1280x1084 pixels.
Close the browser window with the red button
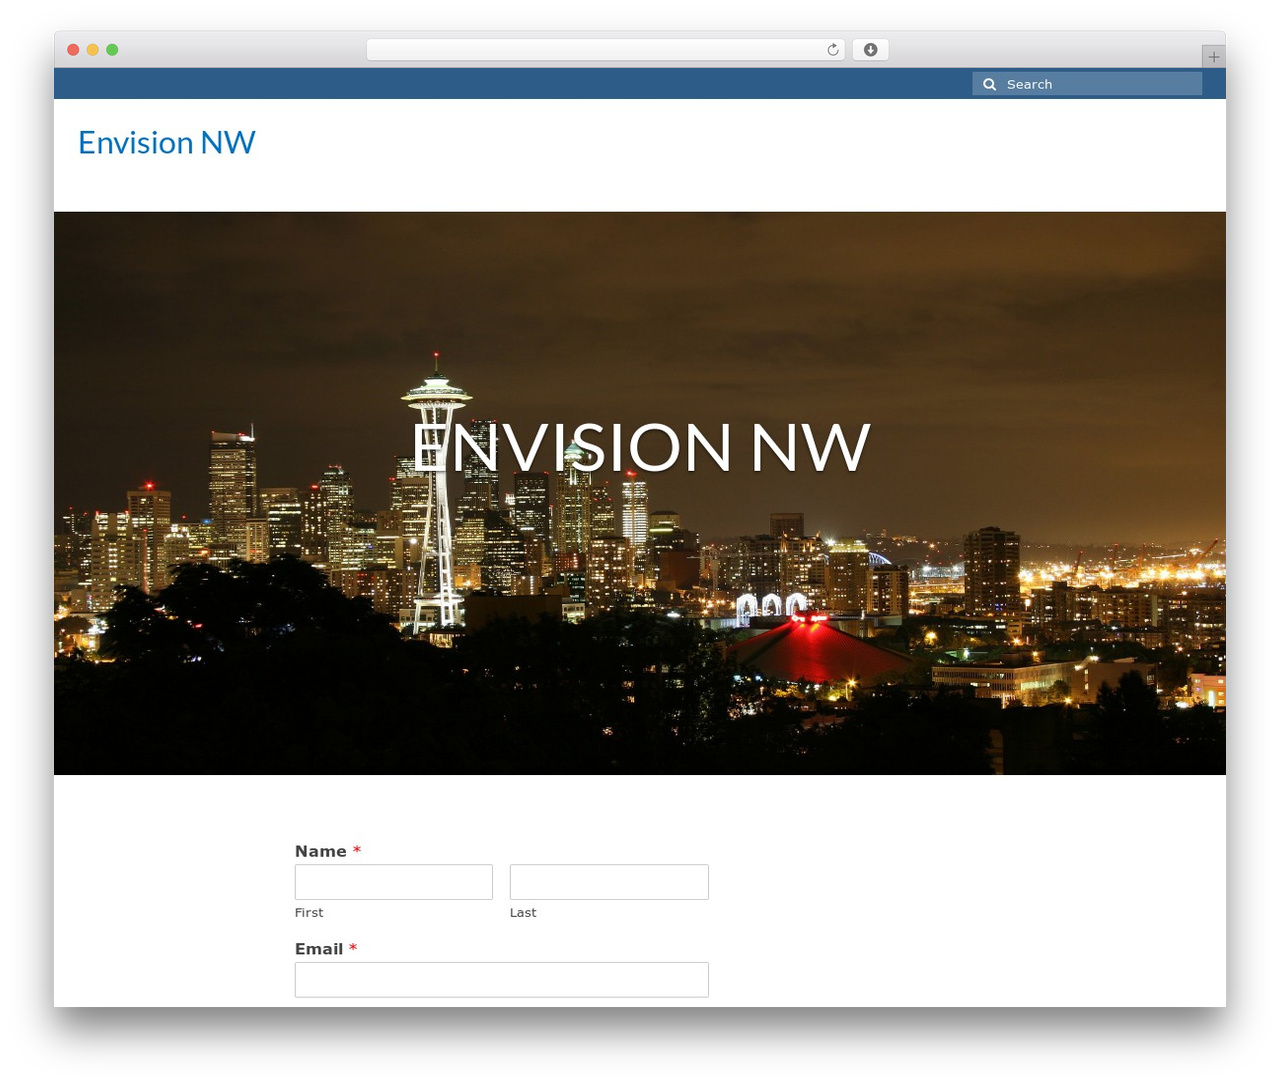click(73, 50)
